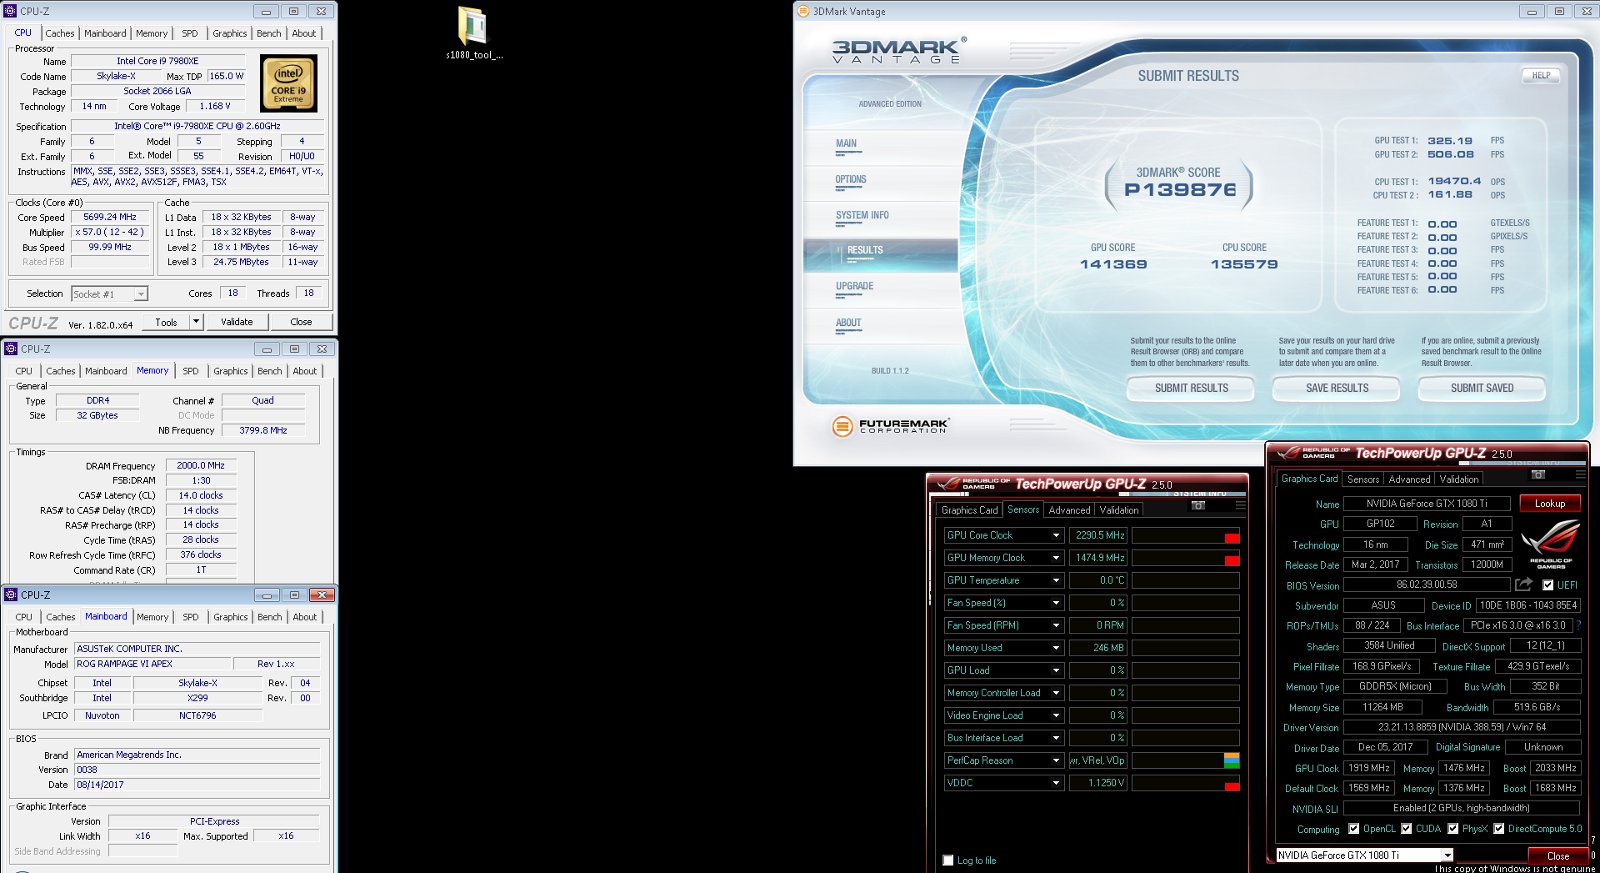This screenshot has height=873, width=1600.
Task: Click the Intel Core i9 Extreme logo
Action: (288, 82)
